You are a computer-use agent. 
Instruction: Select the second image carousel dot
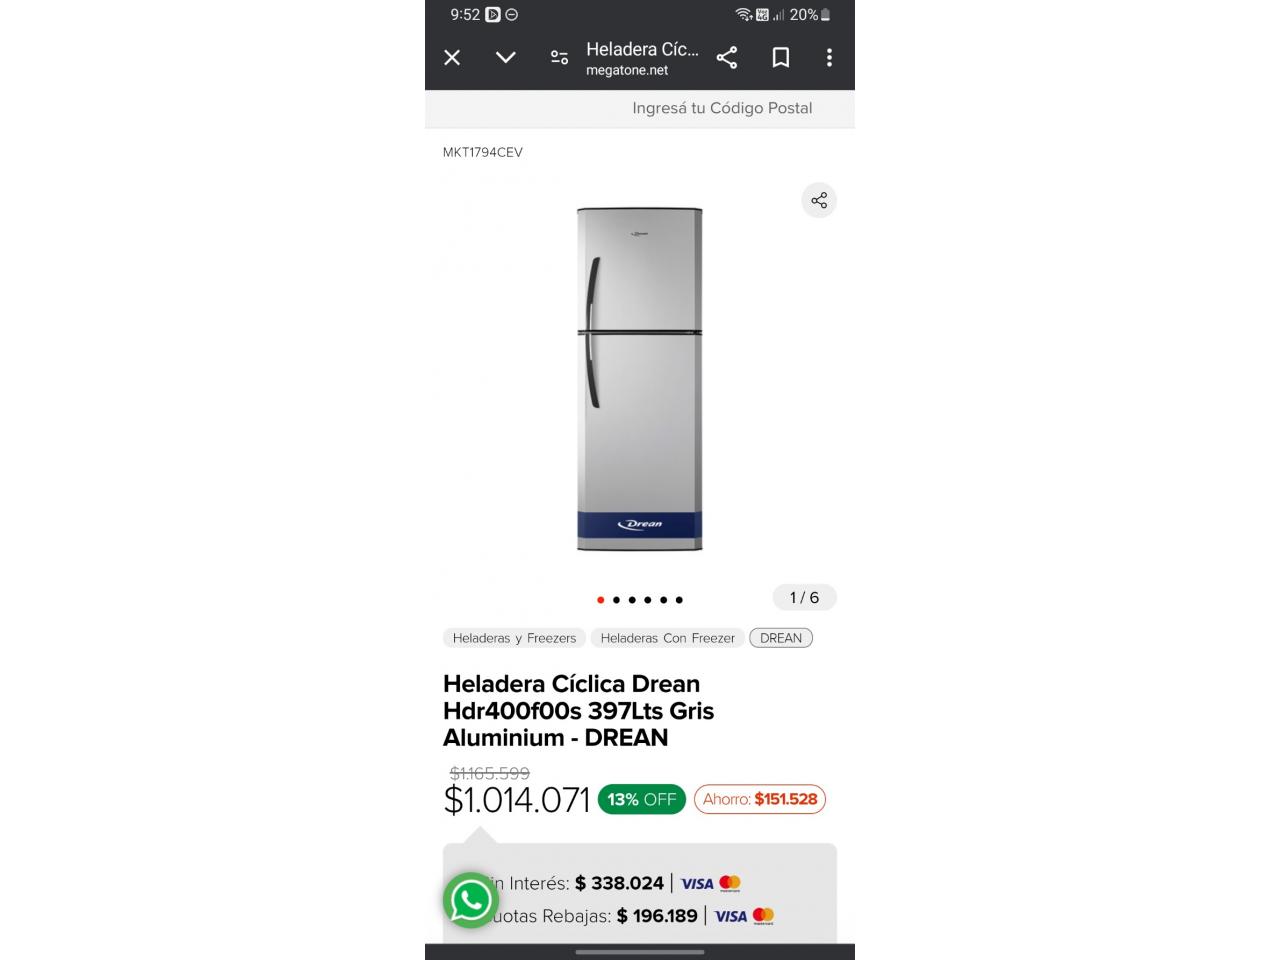point(616,600)
